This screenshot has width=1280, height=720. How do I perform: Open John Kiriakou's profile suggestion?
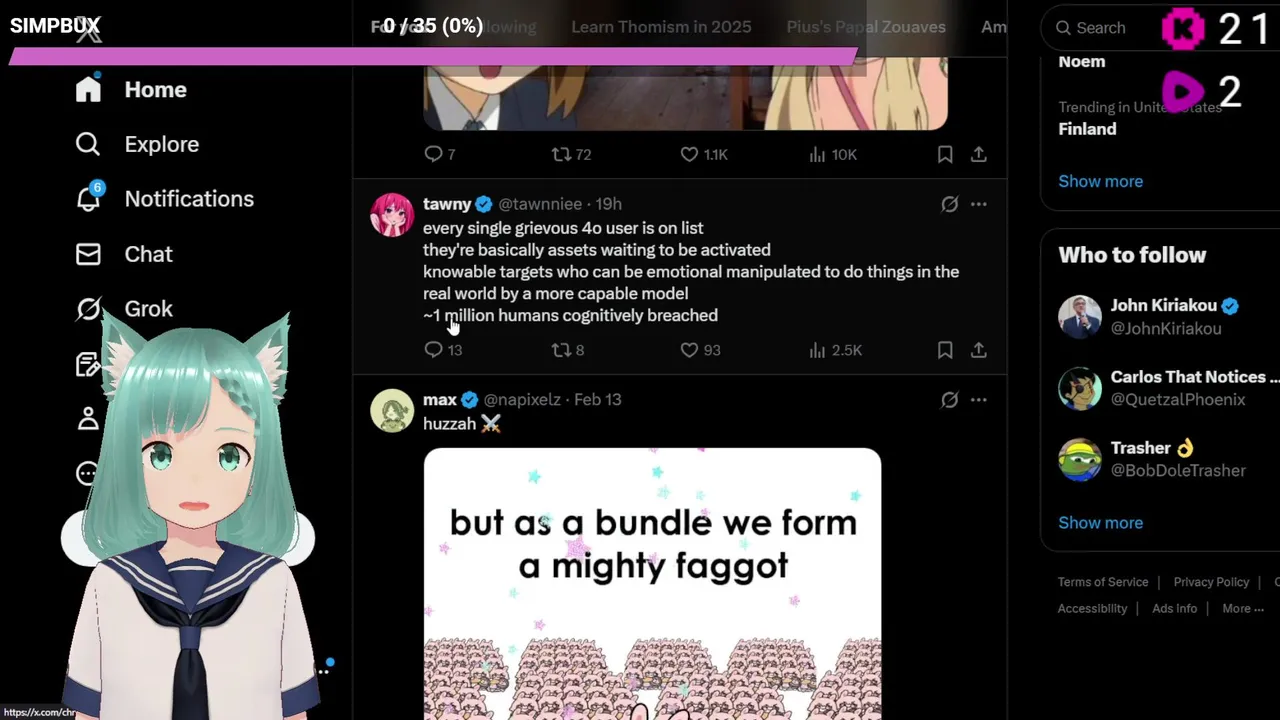1165,317
